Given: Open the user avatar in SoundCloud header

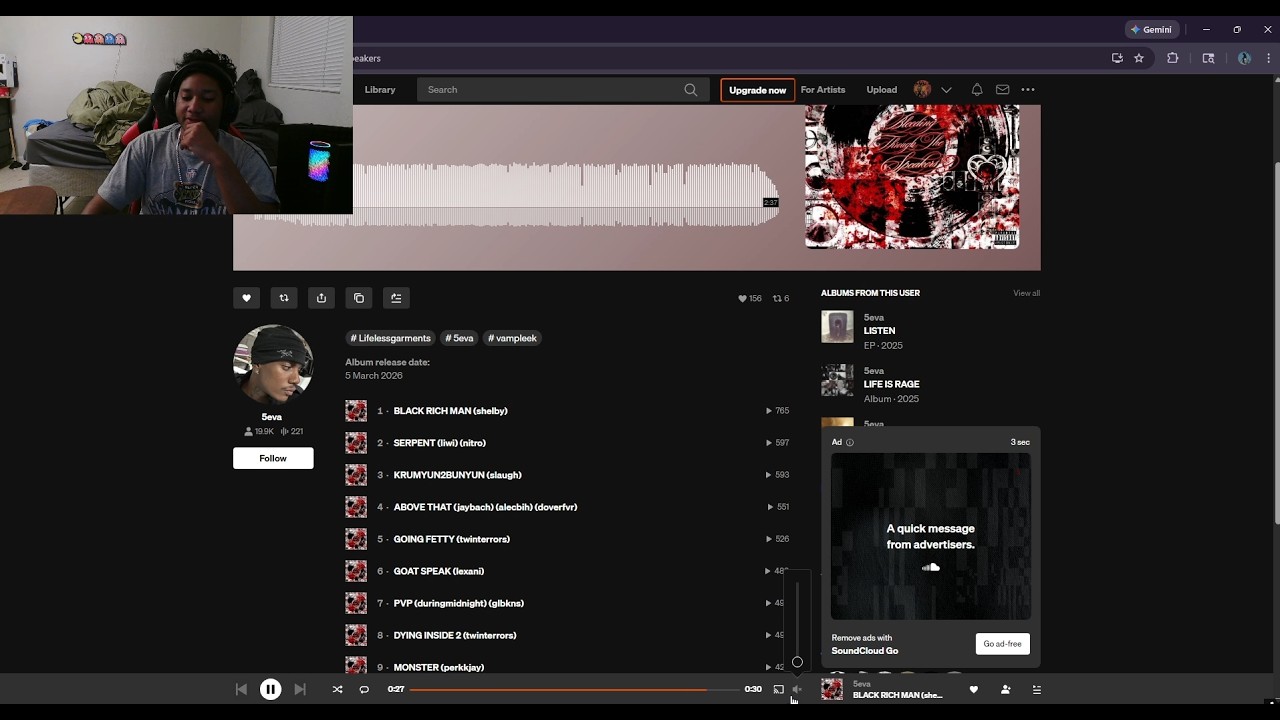Looking at the screenshot, I should click(x=922, y=90).
